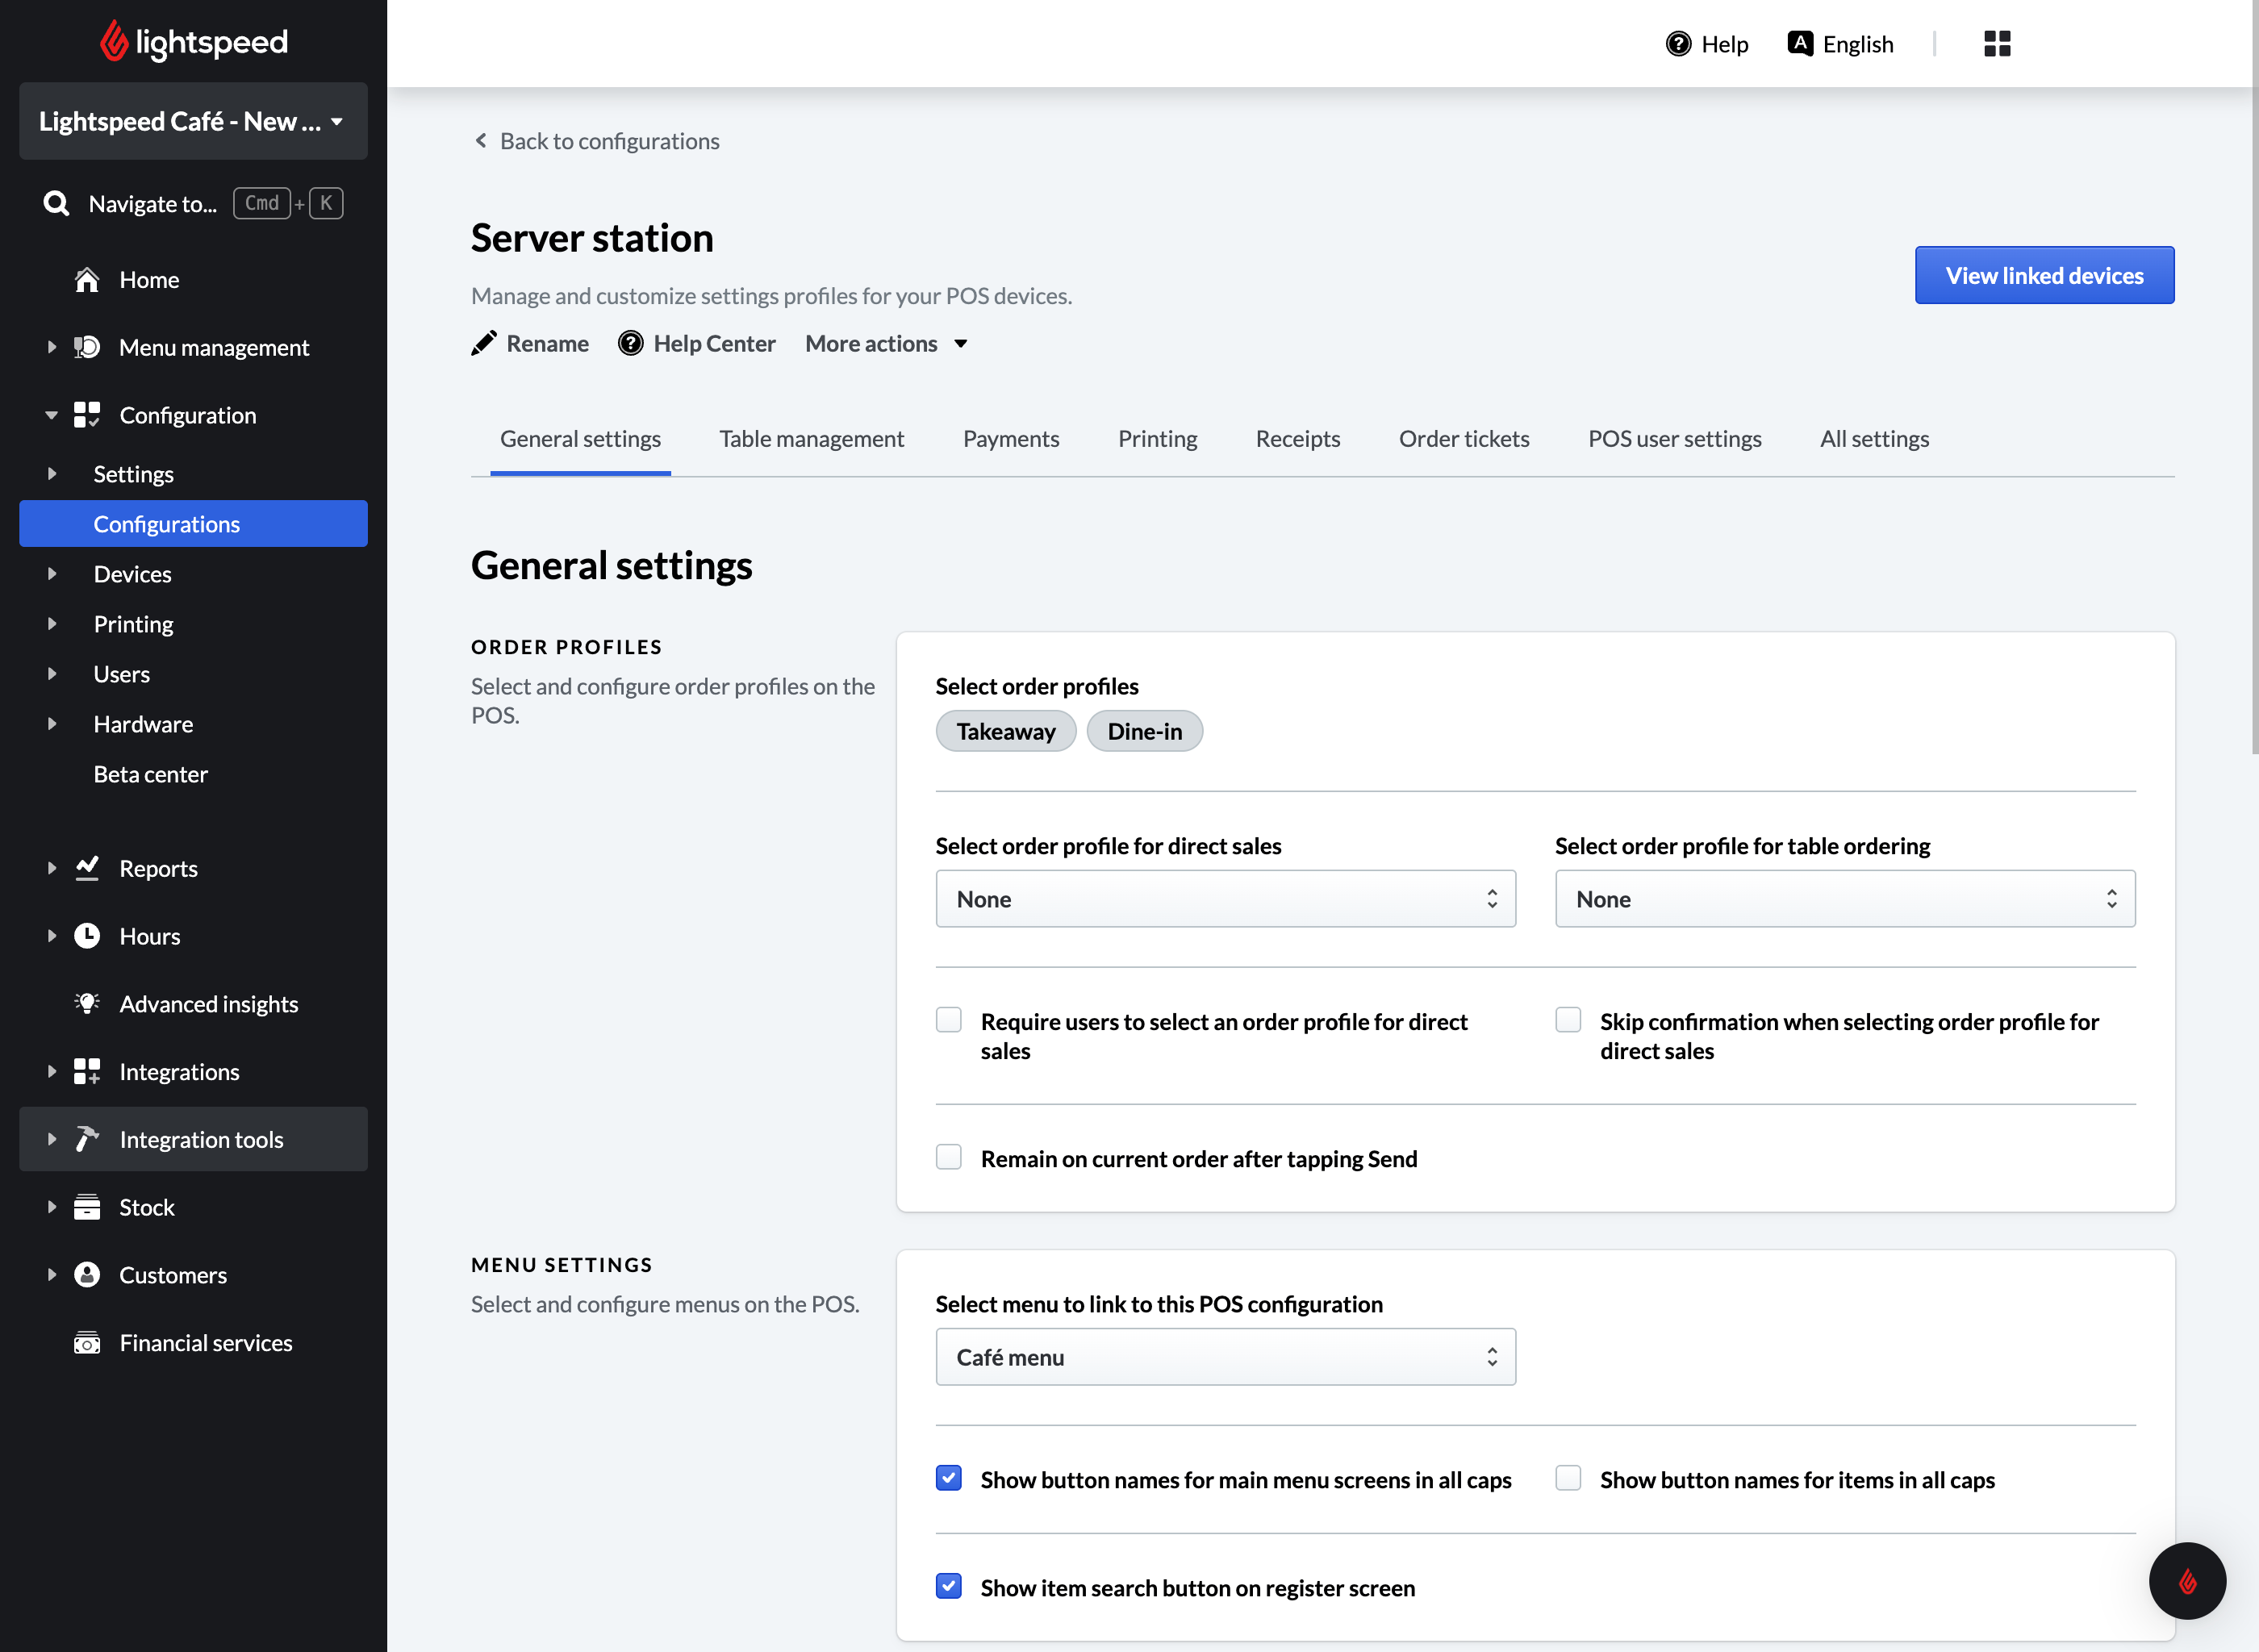The width and height of the screenshot is (2259, 1652).
Task: Click the Lightspeed flame logo
Action: (114, 41)
